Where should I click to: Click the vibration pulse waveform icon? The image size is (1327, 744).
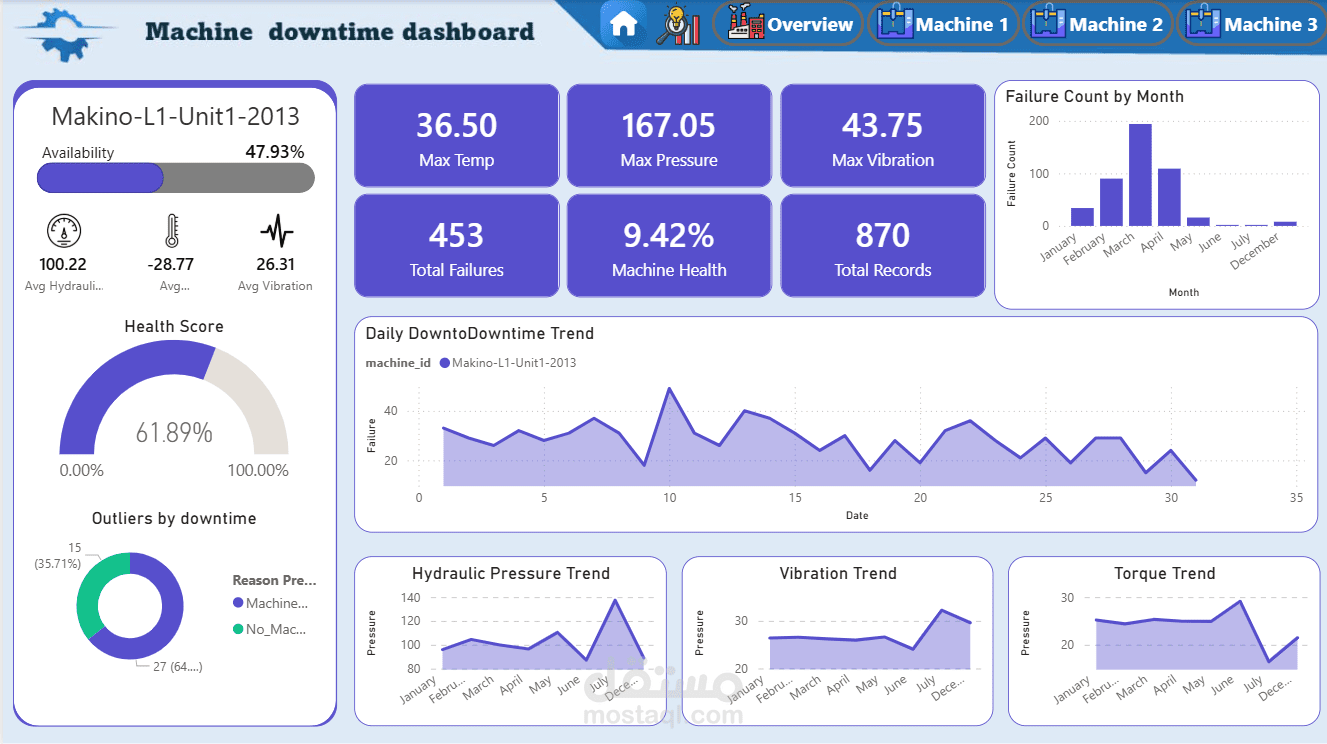coord(276,231)
